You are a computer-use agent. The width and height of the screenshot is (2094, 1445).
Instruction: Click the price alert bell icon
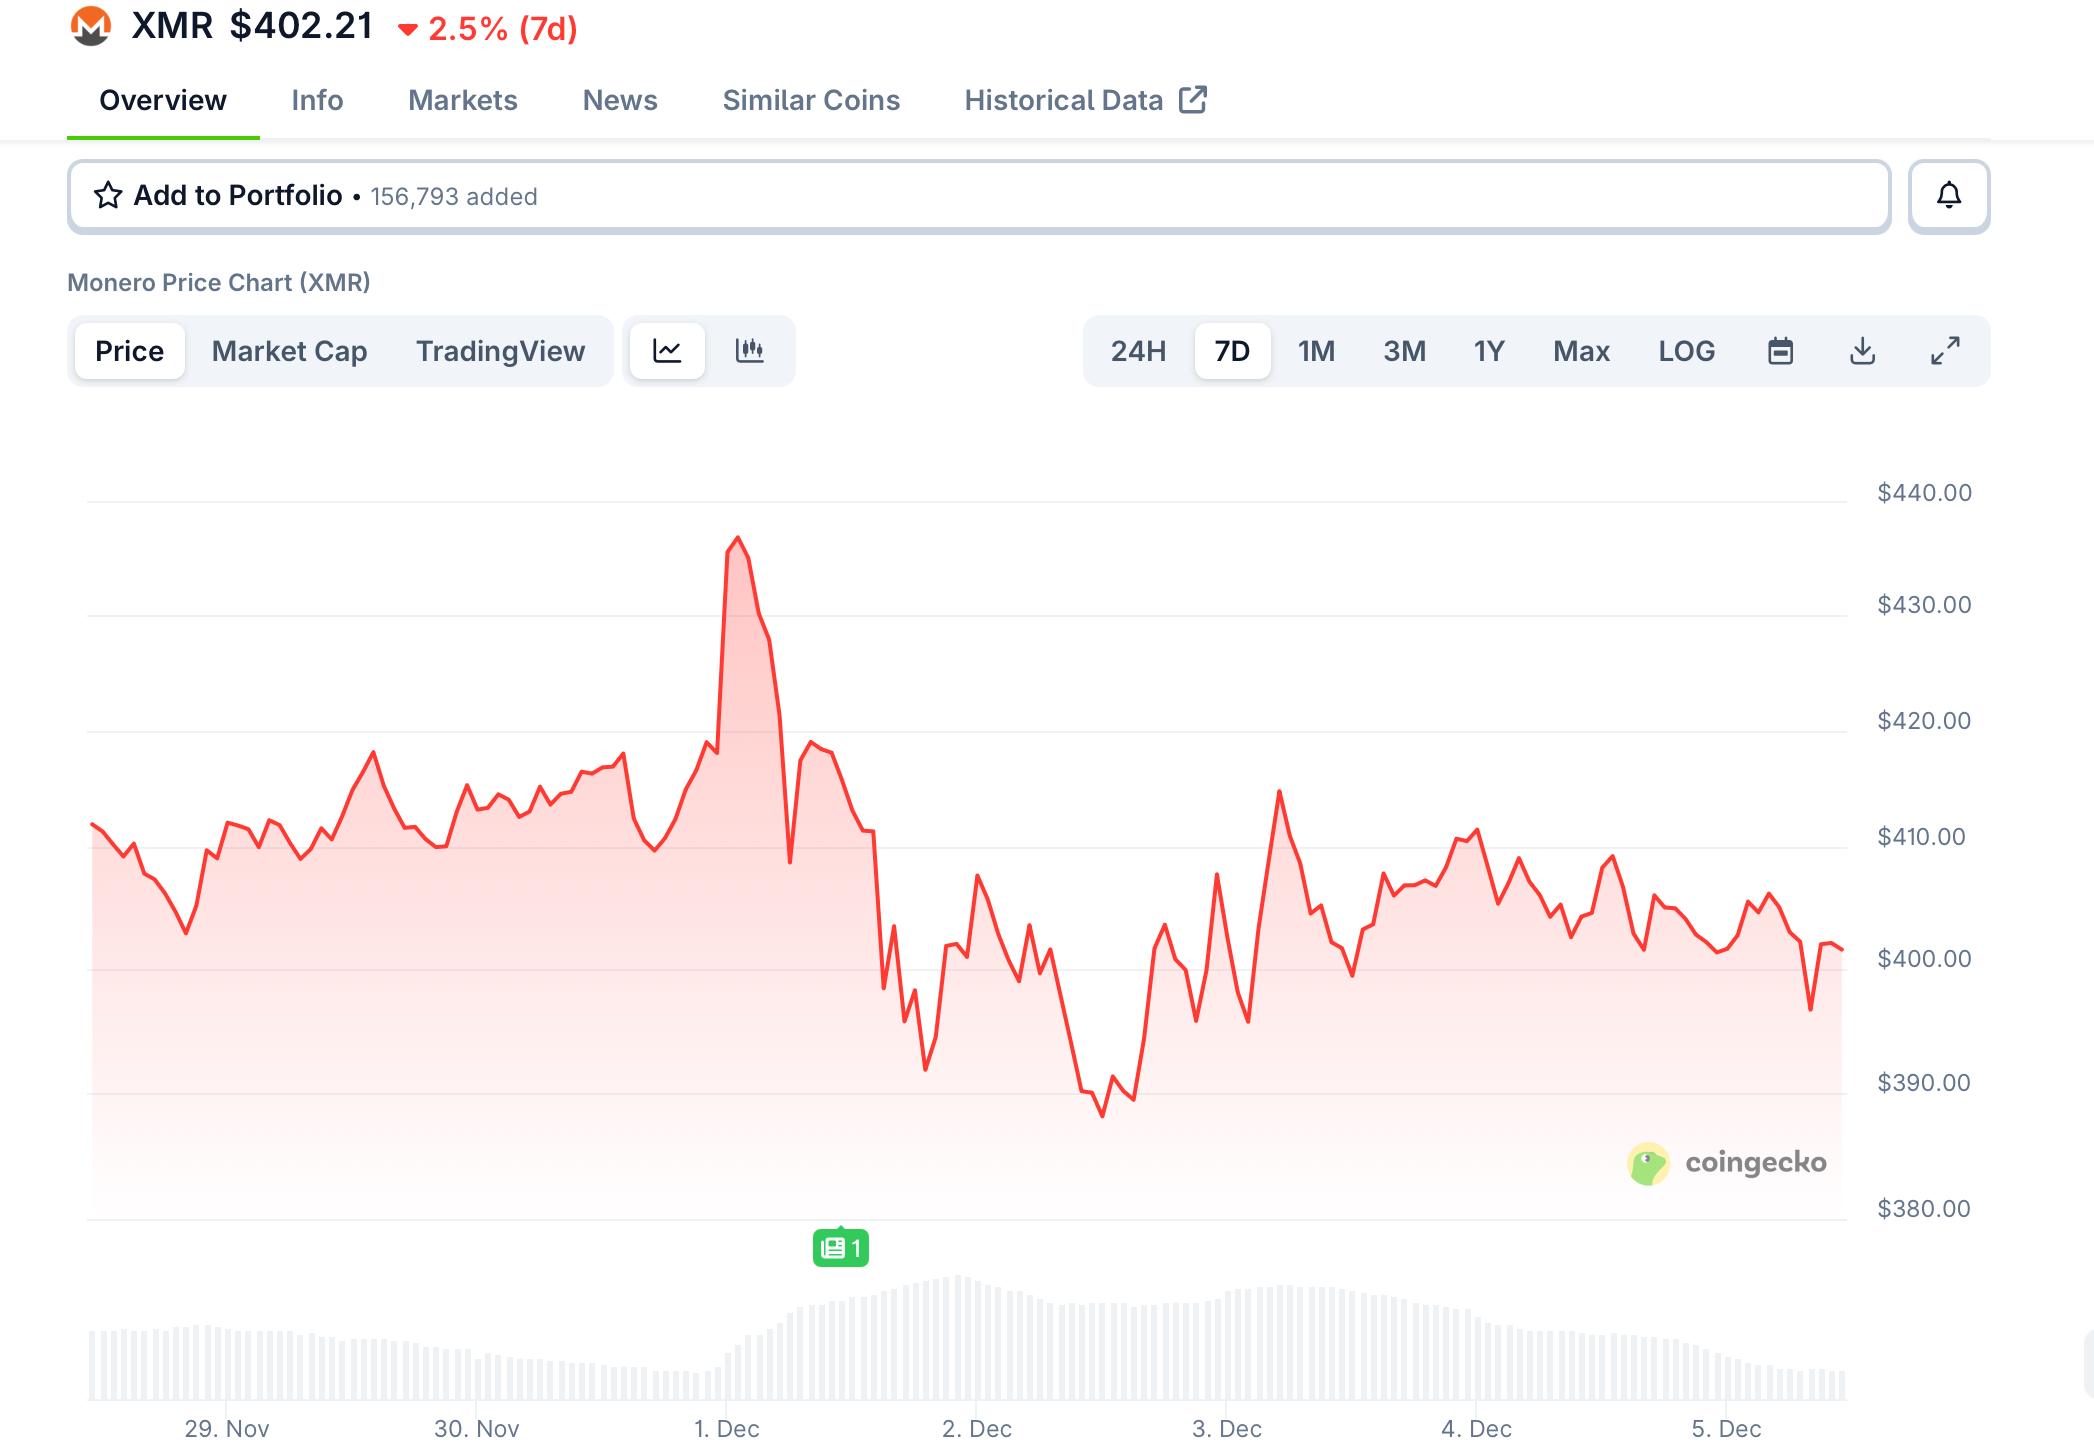click(x=1948, y=195)
